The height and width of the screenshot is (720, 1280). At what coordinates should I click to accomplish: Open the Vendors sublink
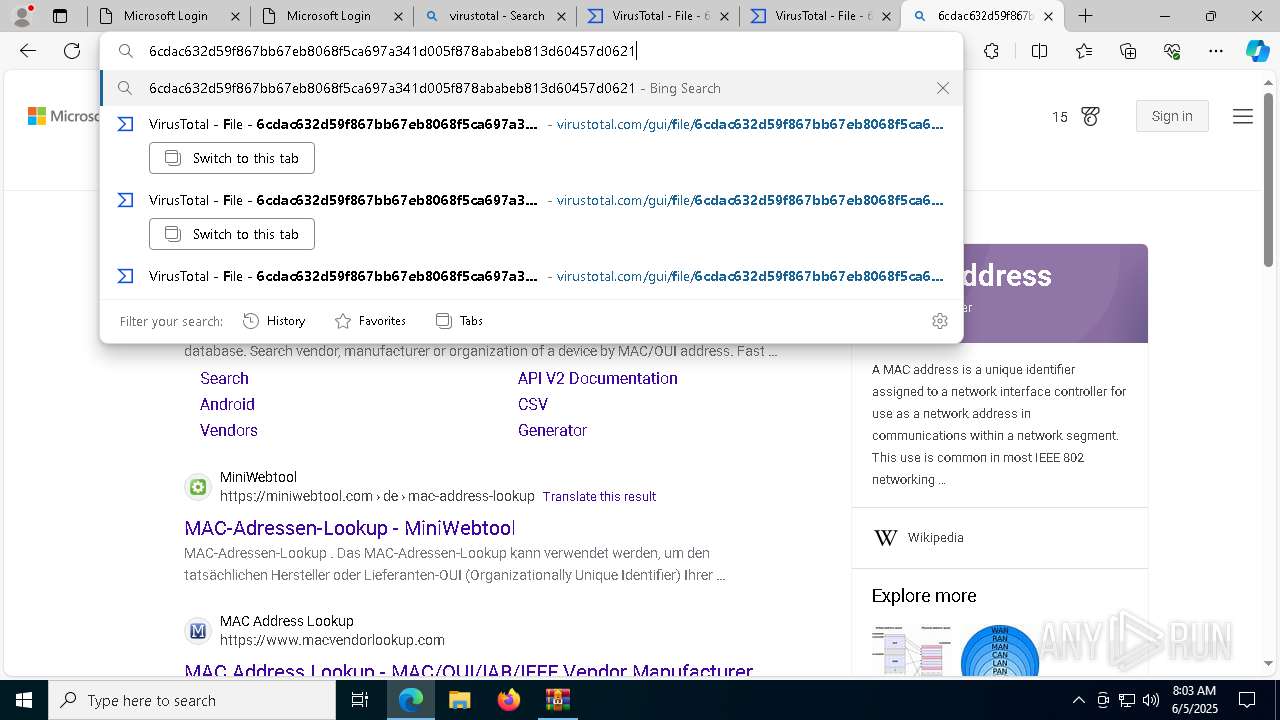coord(229,430)
